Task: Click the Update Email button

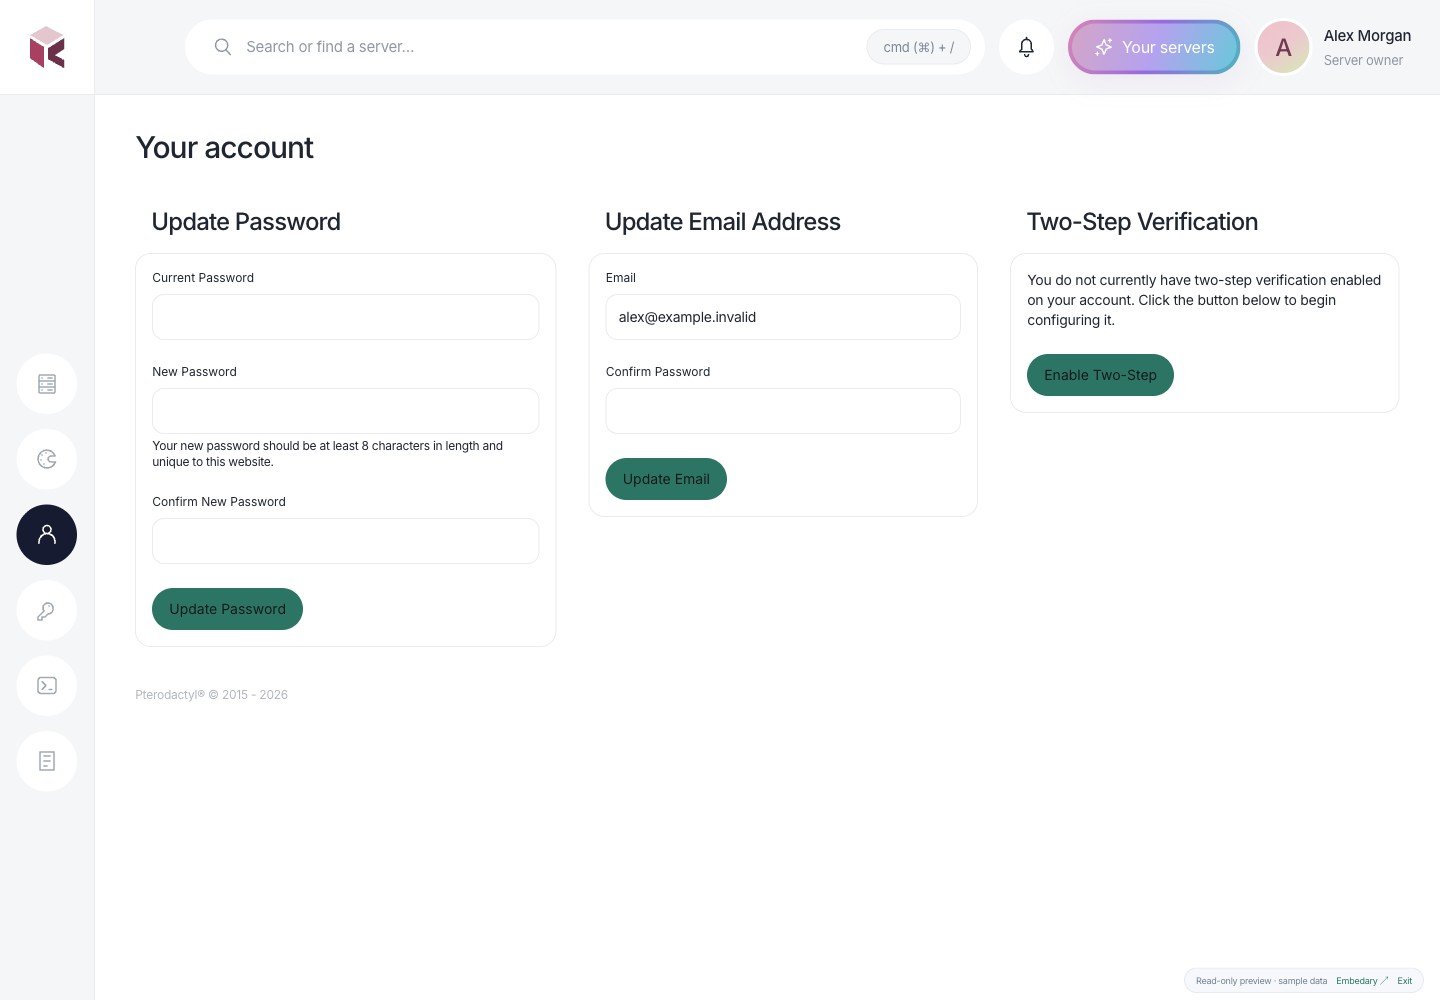Action: pos(666,479)
